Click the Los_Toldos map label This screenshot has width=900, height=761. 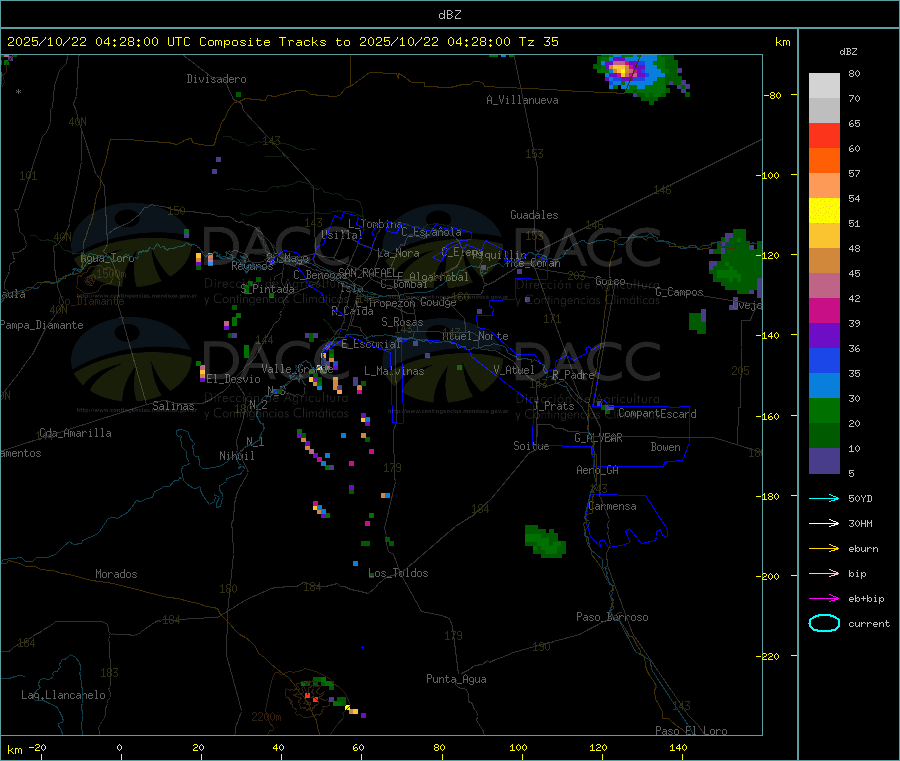[x=398, y=573]
